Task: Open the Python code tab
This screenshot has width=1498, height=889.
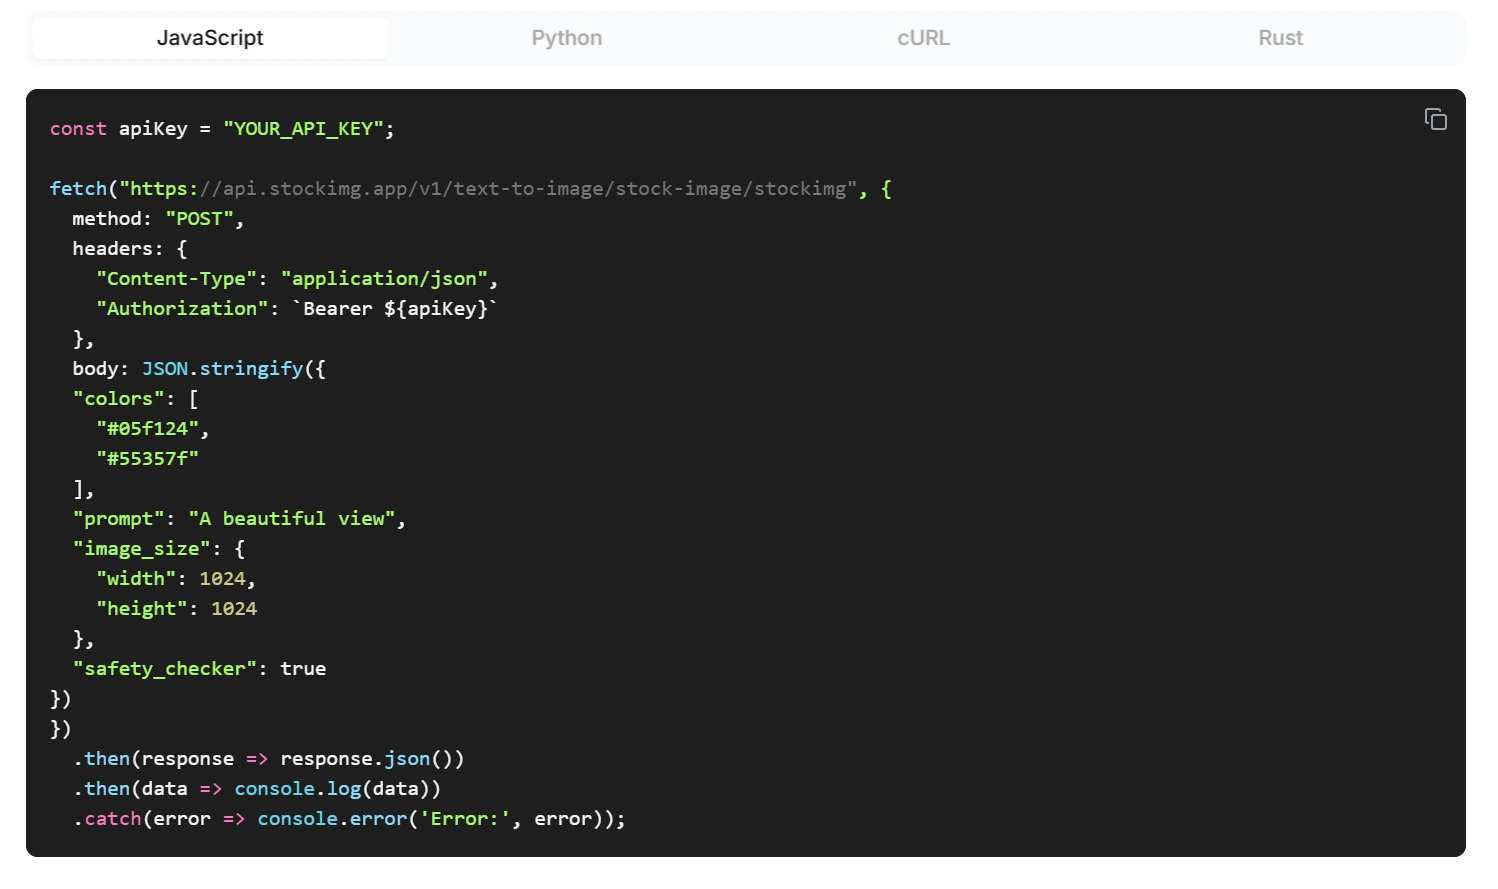Action: [x=566, y=38]
